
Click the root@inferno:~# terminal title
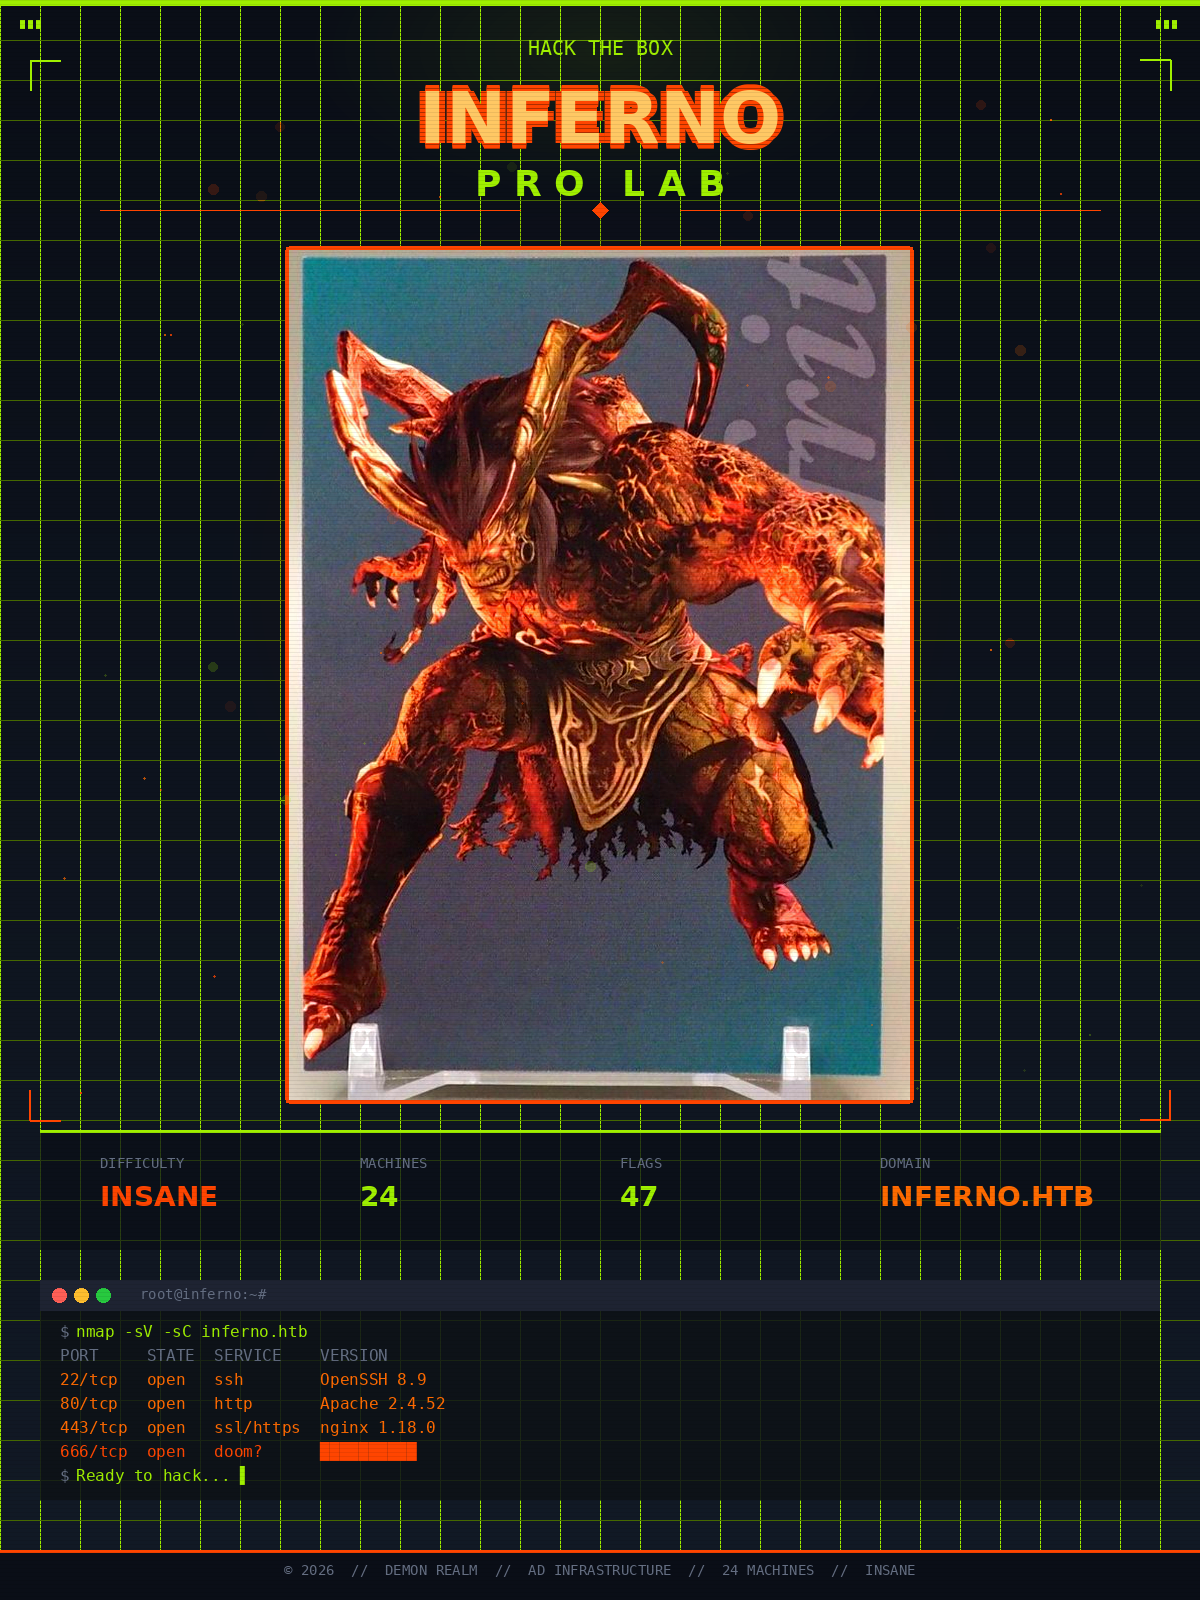[x=203, y=1294]
